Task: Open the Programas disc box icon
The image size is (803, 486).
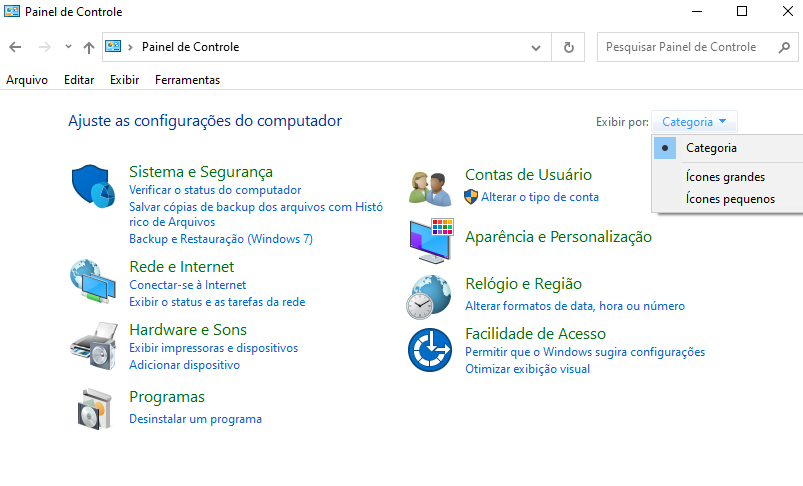Action: (95, 409)
